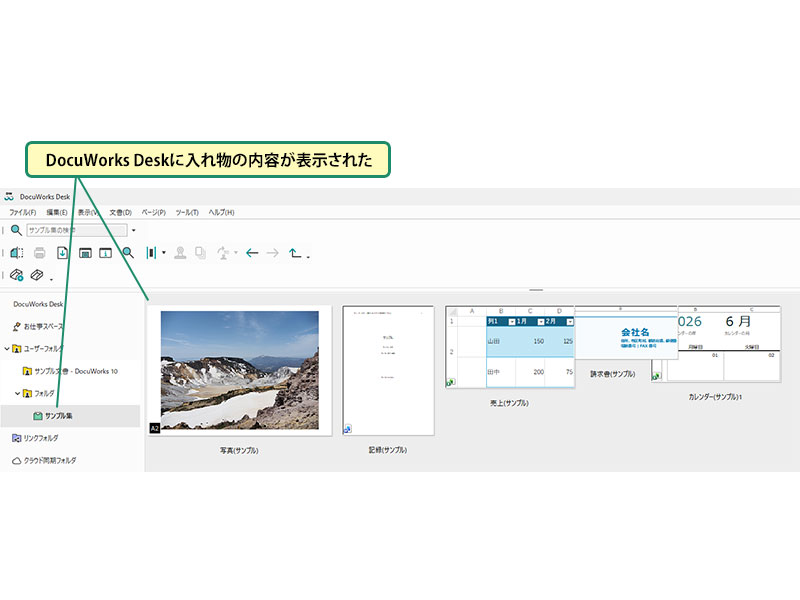Click the お仕事スペース workspace icon
Viewport: 800px width, 600px height.
pyautogui.click(x=16, y=327)
